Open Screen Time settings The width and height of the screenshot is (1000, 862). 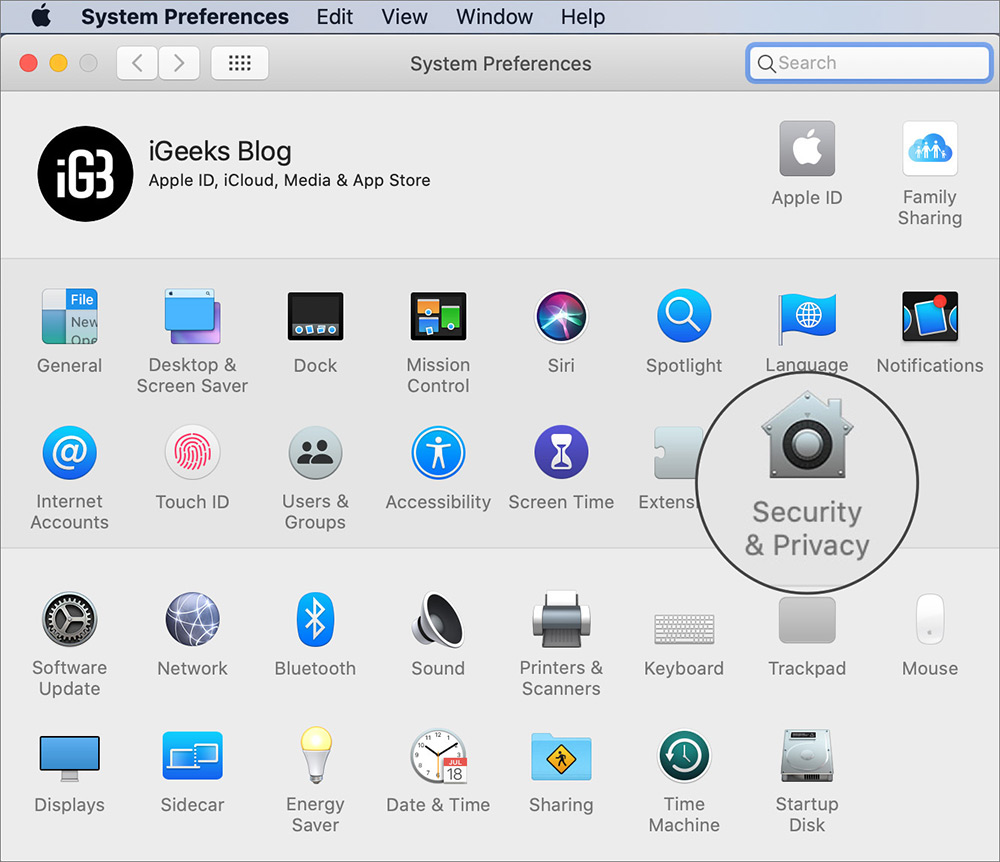click(561, 452)
